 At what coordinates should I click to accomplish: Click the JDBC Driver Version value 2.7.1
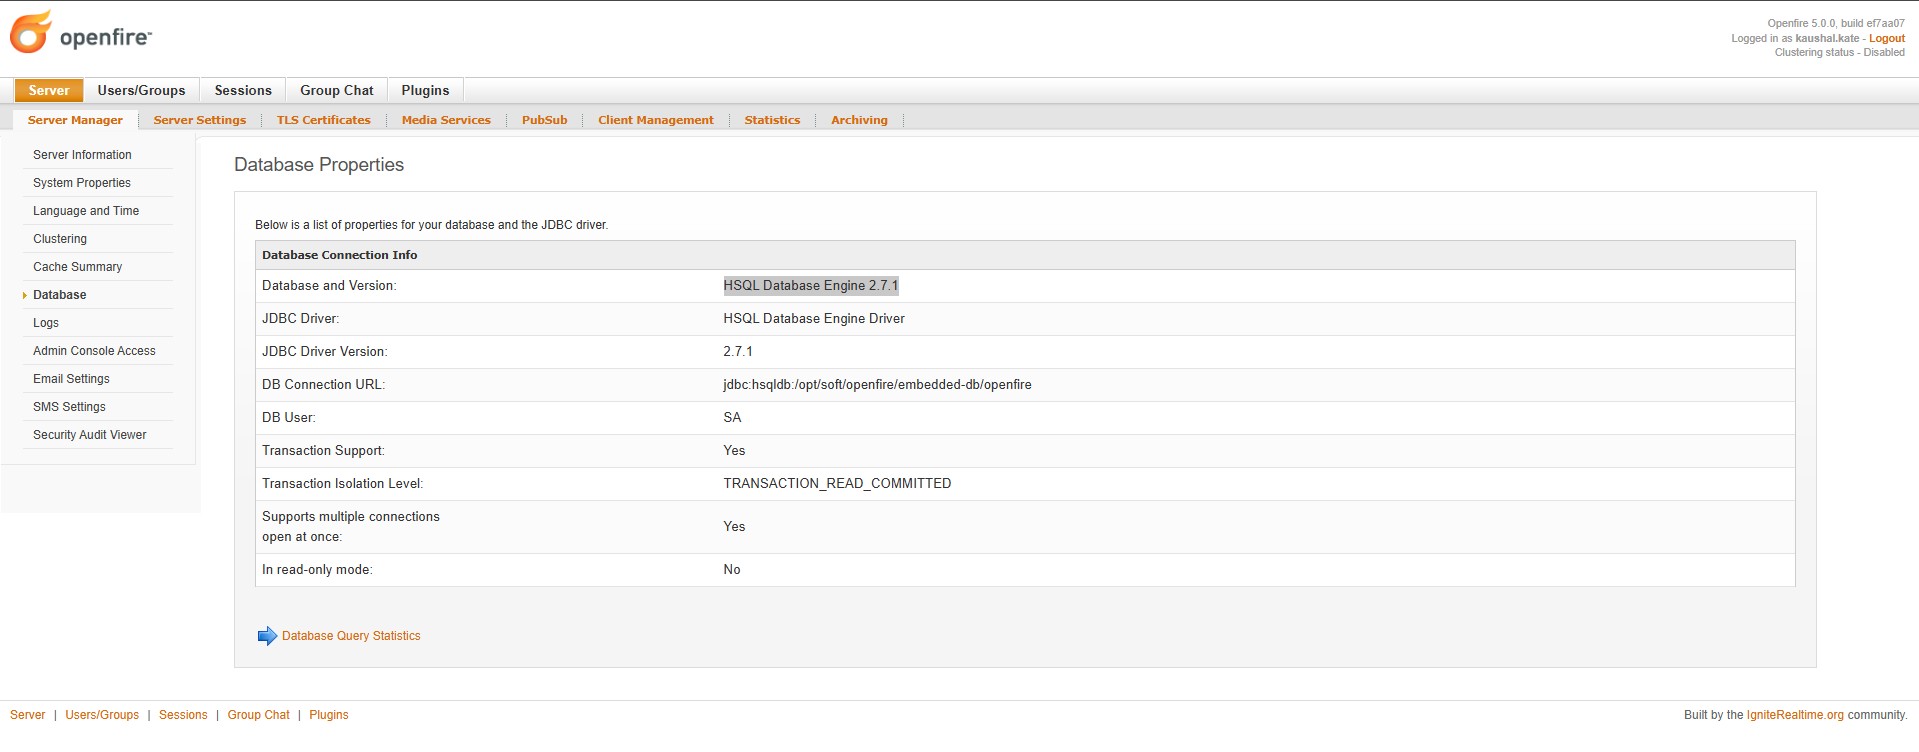pyautogui.click(x=738, y=352)
